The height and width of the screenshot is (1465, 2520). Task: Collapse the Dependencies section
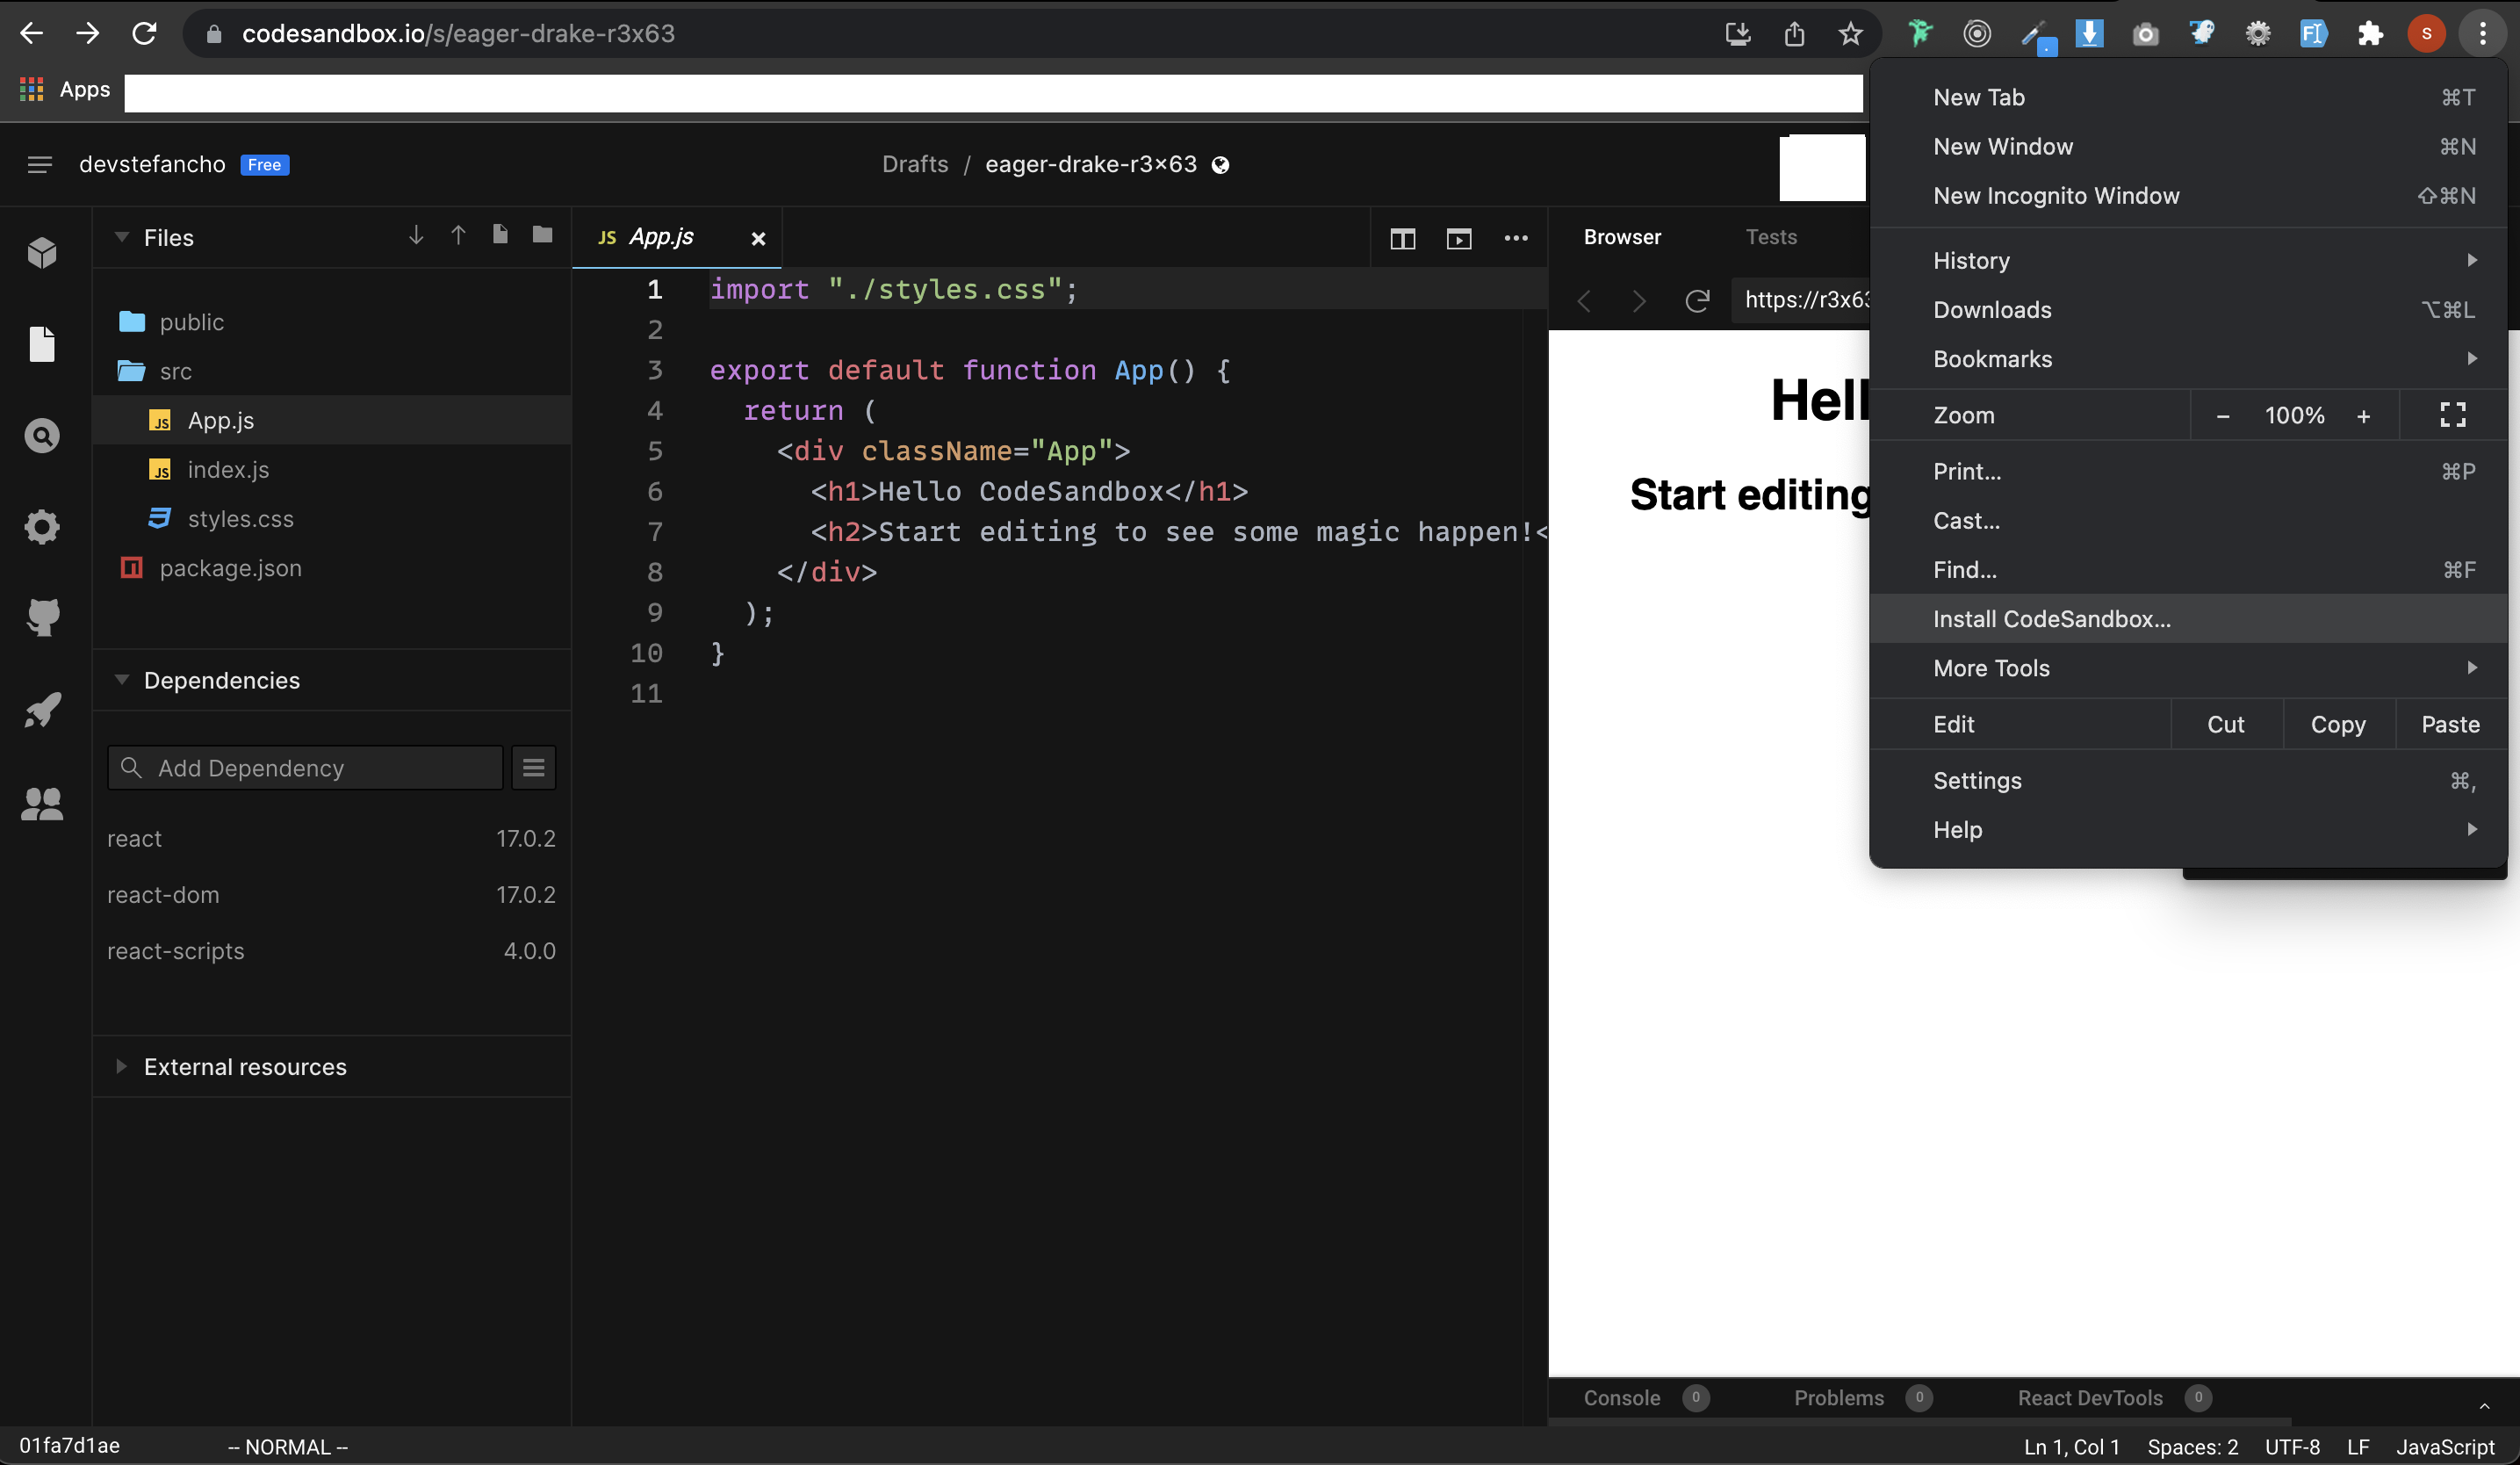122,680
